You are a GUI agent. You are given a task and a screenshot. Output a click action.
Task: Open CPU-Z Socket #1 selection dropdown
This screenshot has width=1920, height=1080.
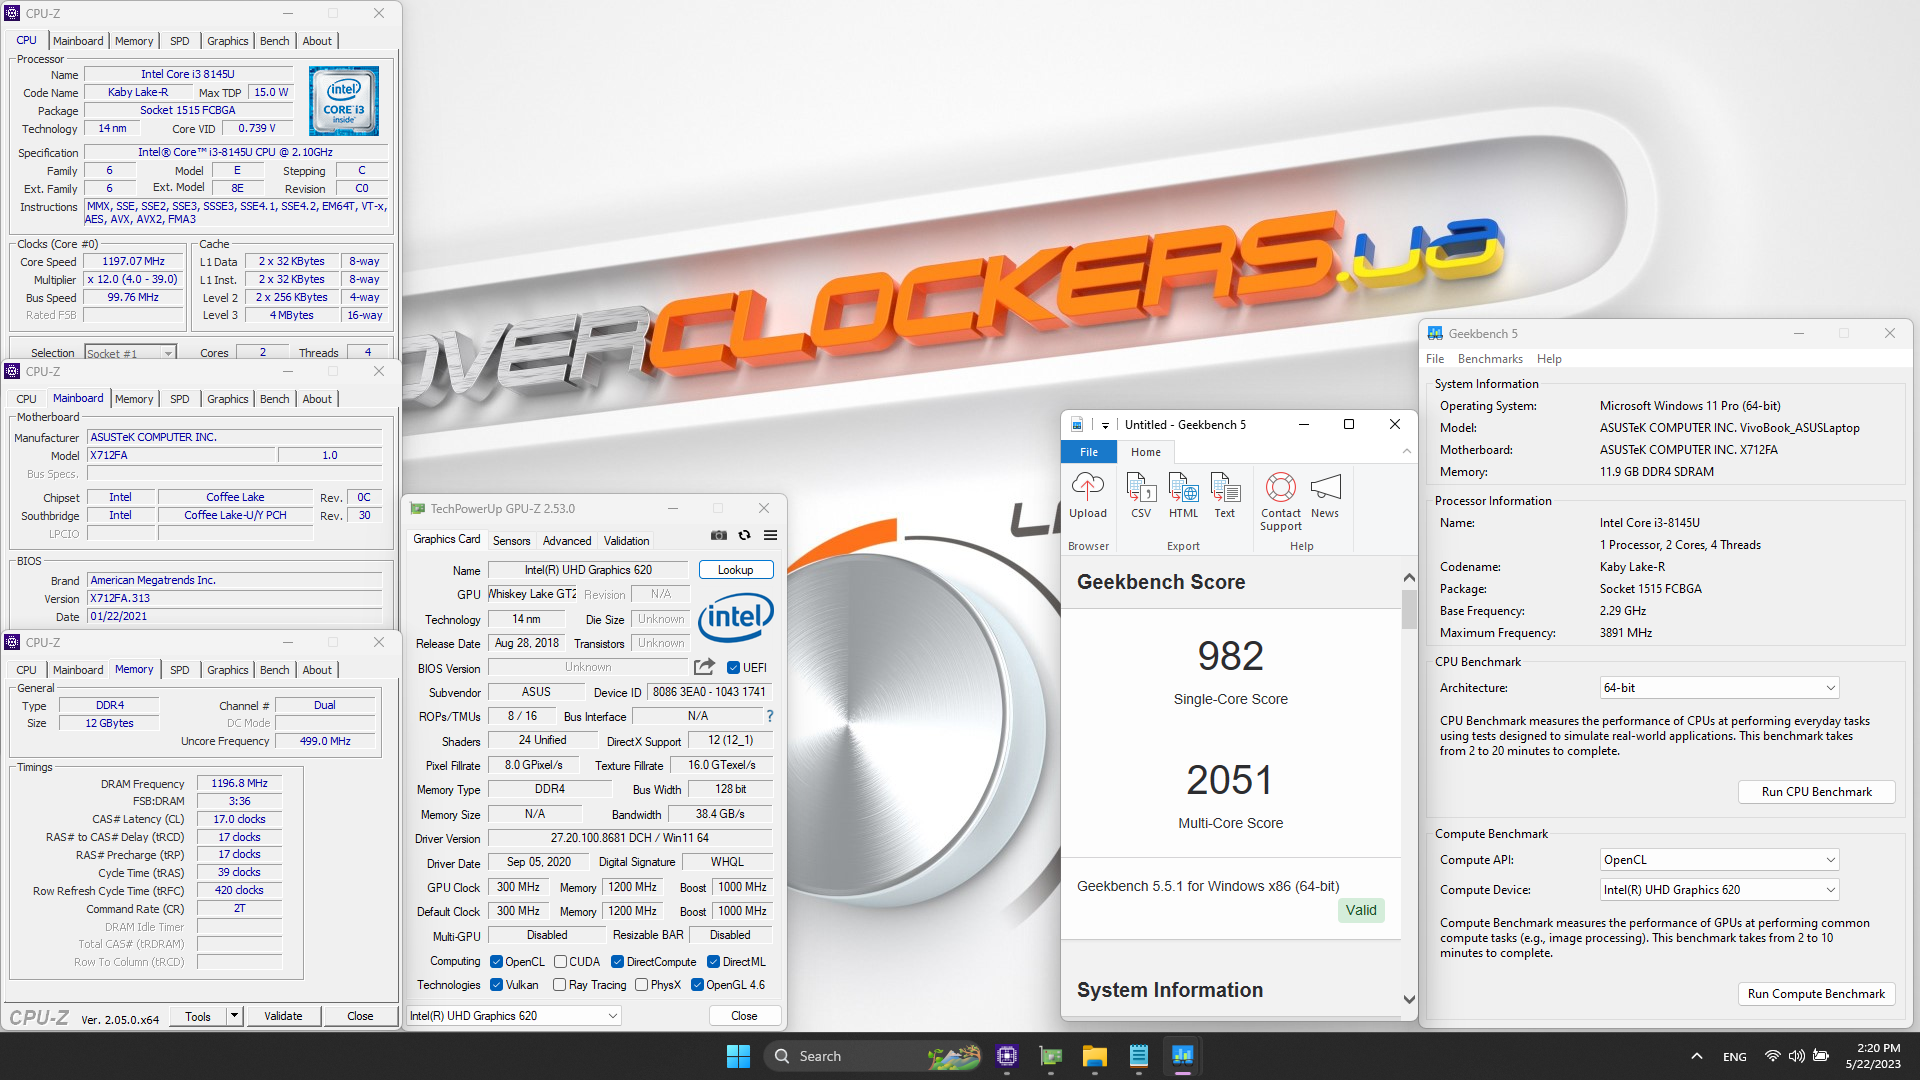[x=130, y=353]
